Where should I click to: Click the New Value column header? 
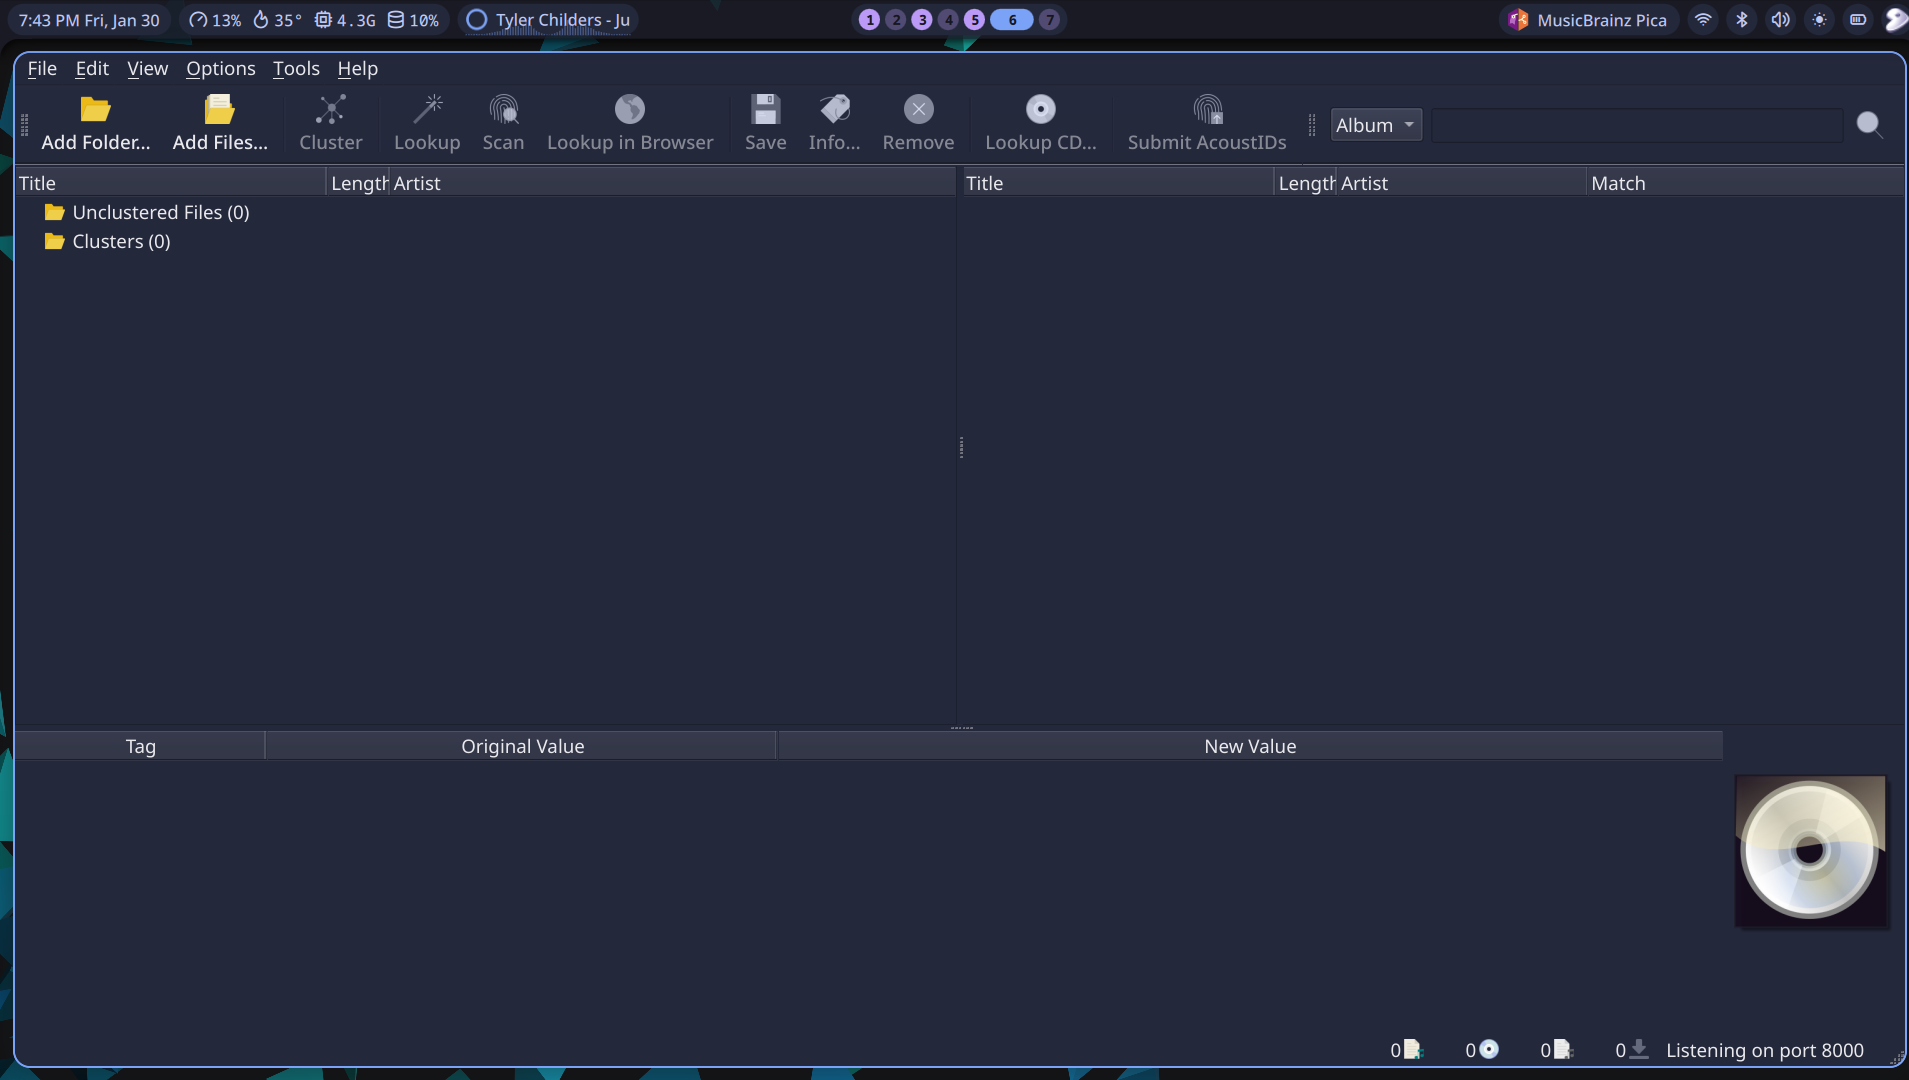pos(1249,746)
